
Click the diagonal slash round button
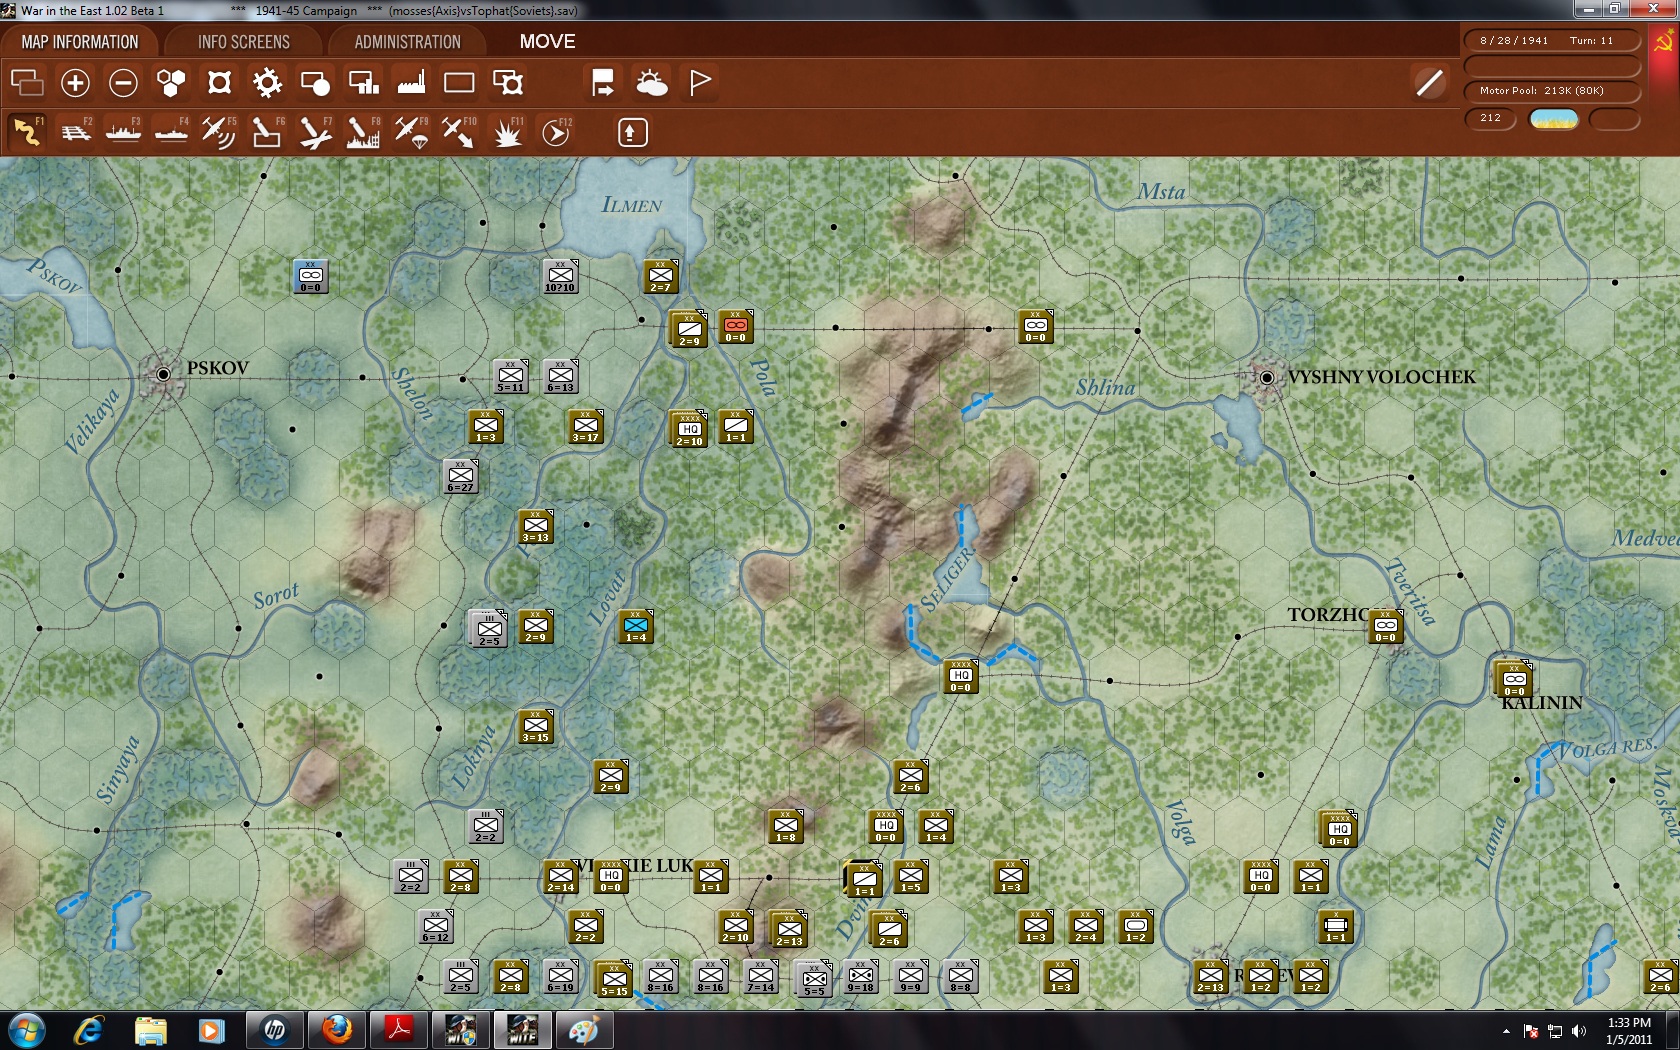coord(1430,83)
